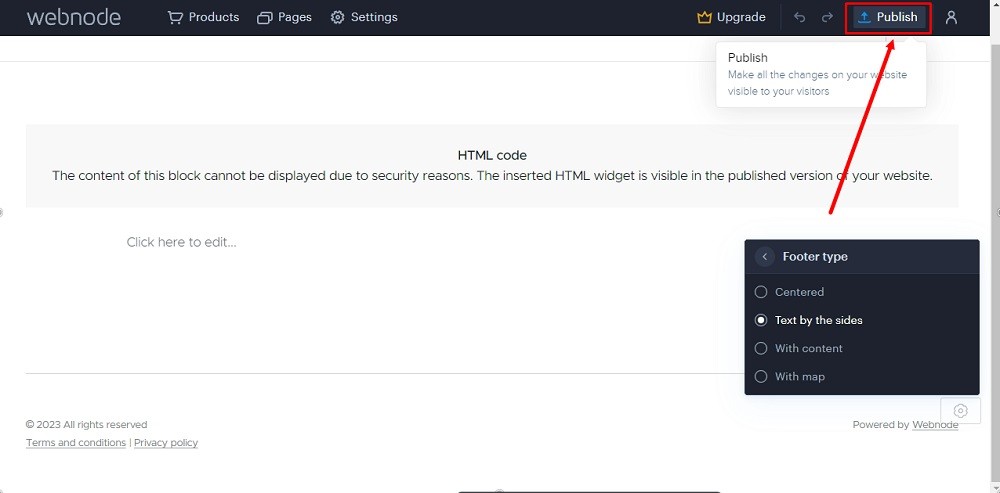The height and width of the screenshot is (493, 1000).
Task: Click the 'Click here to edit...' text field
Action: point(182,242)
